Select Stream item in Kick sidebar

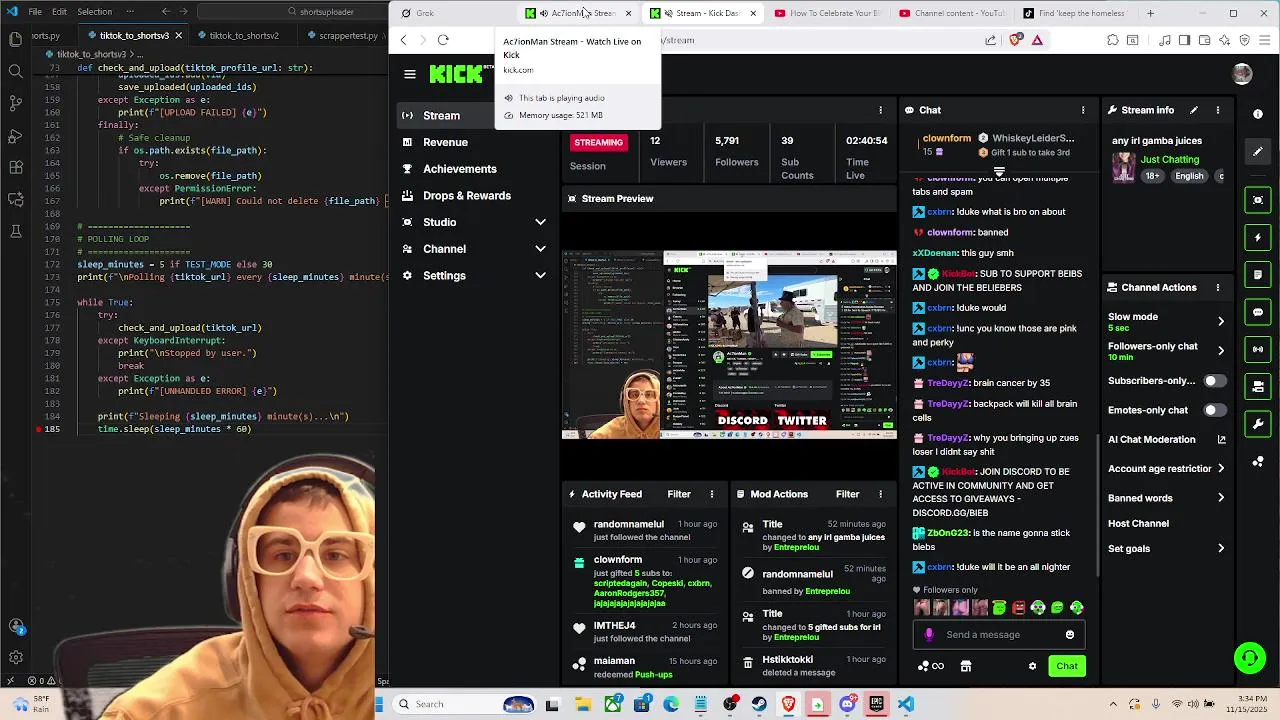pos(475,115)
